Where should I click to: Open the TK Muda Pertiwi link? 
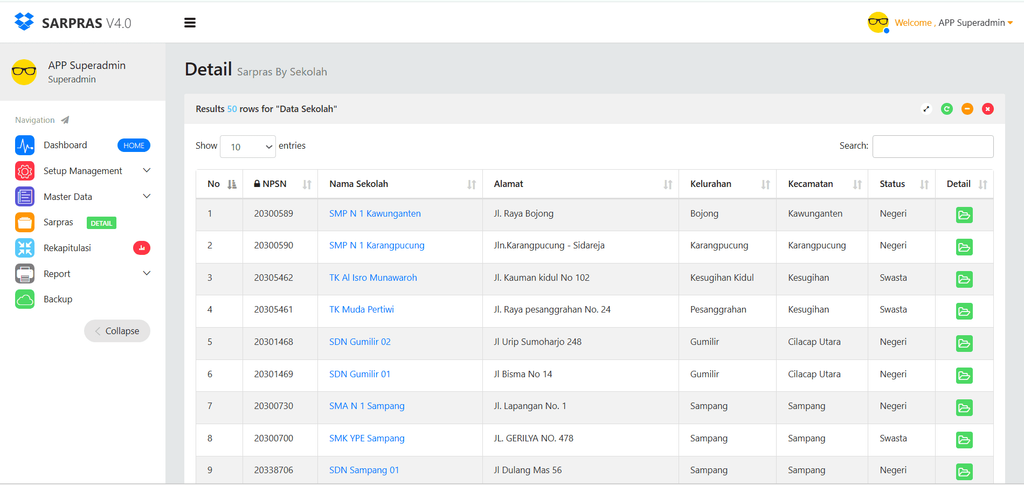pos(362,309)
